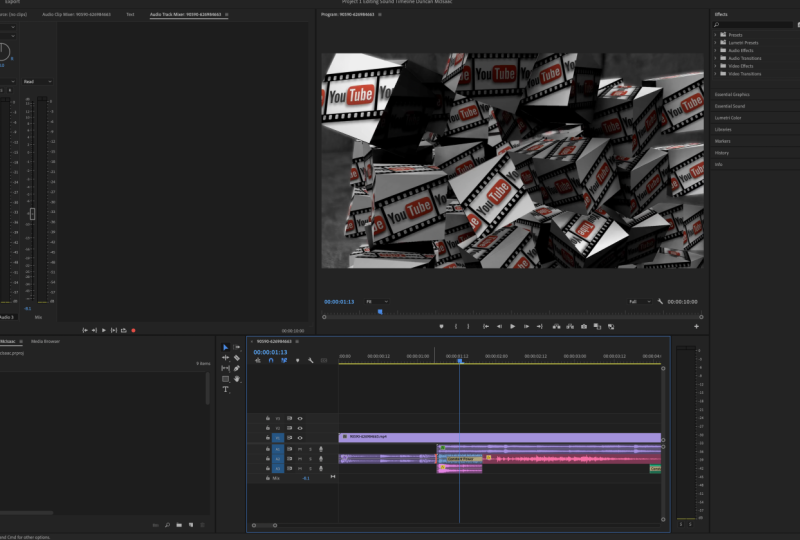Screen dimensions: 800x540
Task: Open the History panel
Action: click(721, 153)
